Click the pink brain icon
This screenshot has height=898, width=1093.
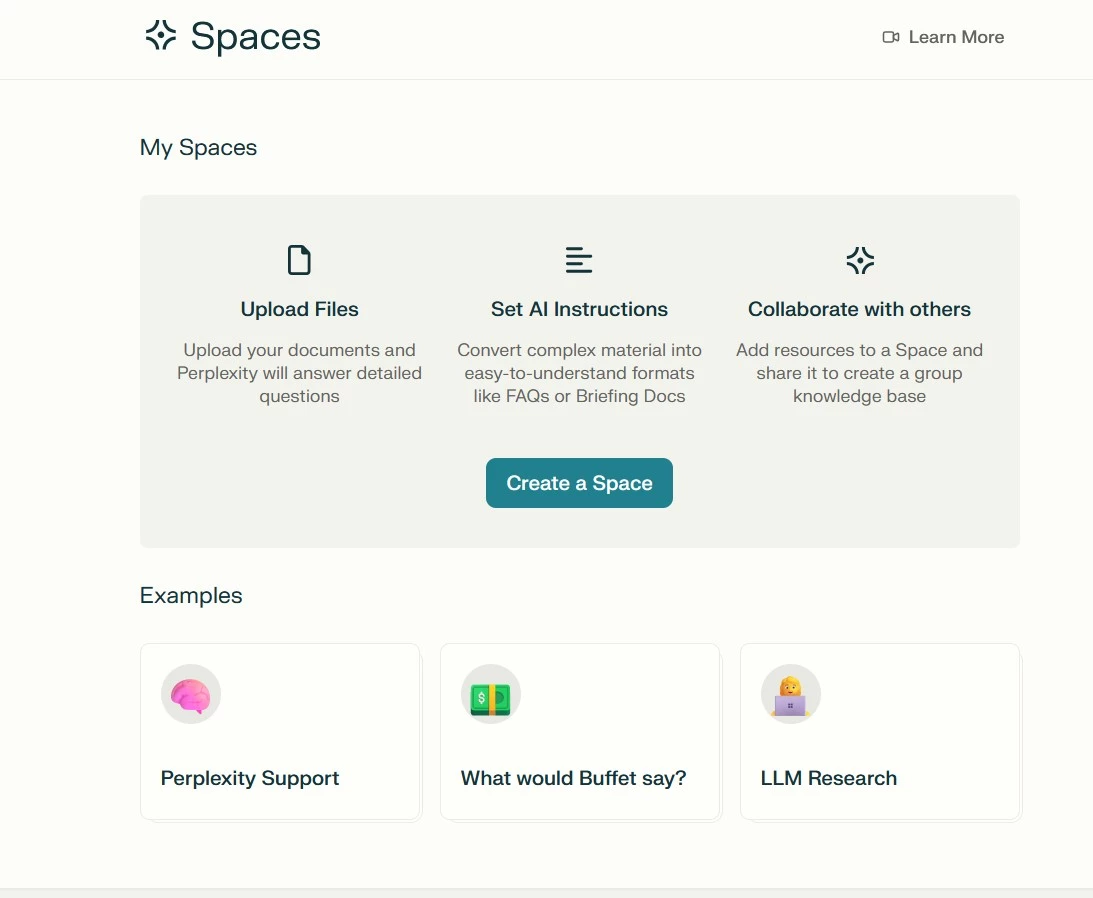click(x=191, y=694)
